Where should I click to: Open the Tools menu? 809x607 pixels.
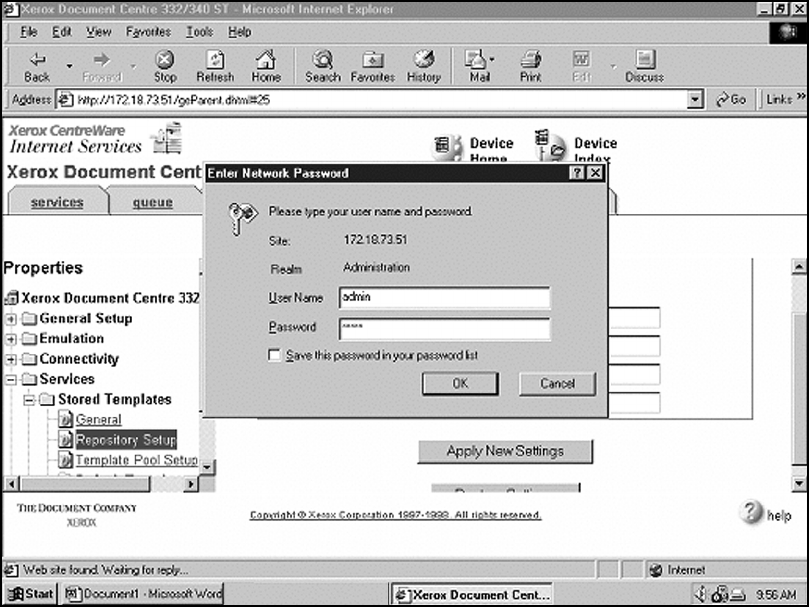click(199, 32)
